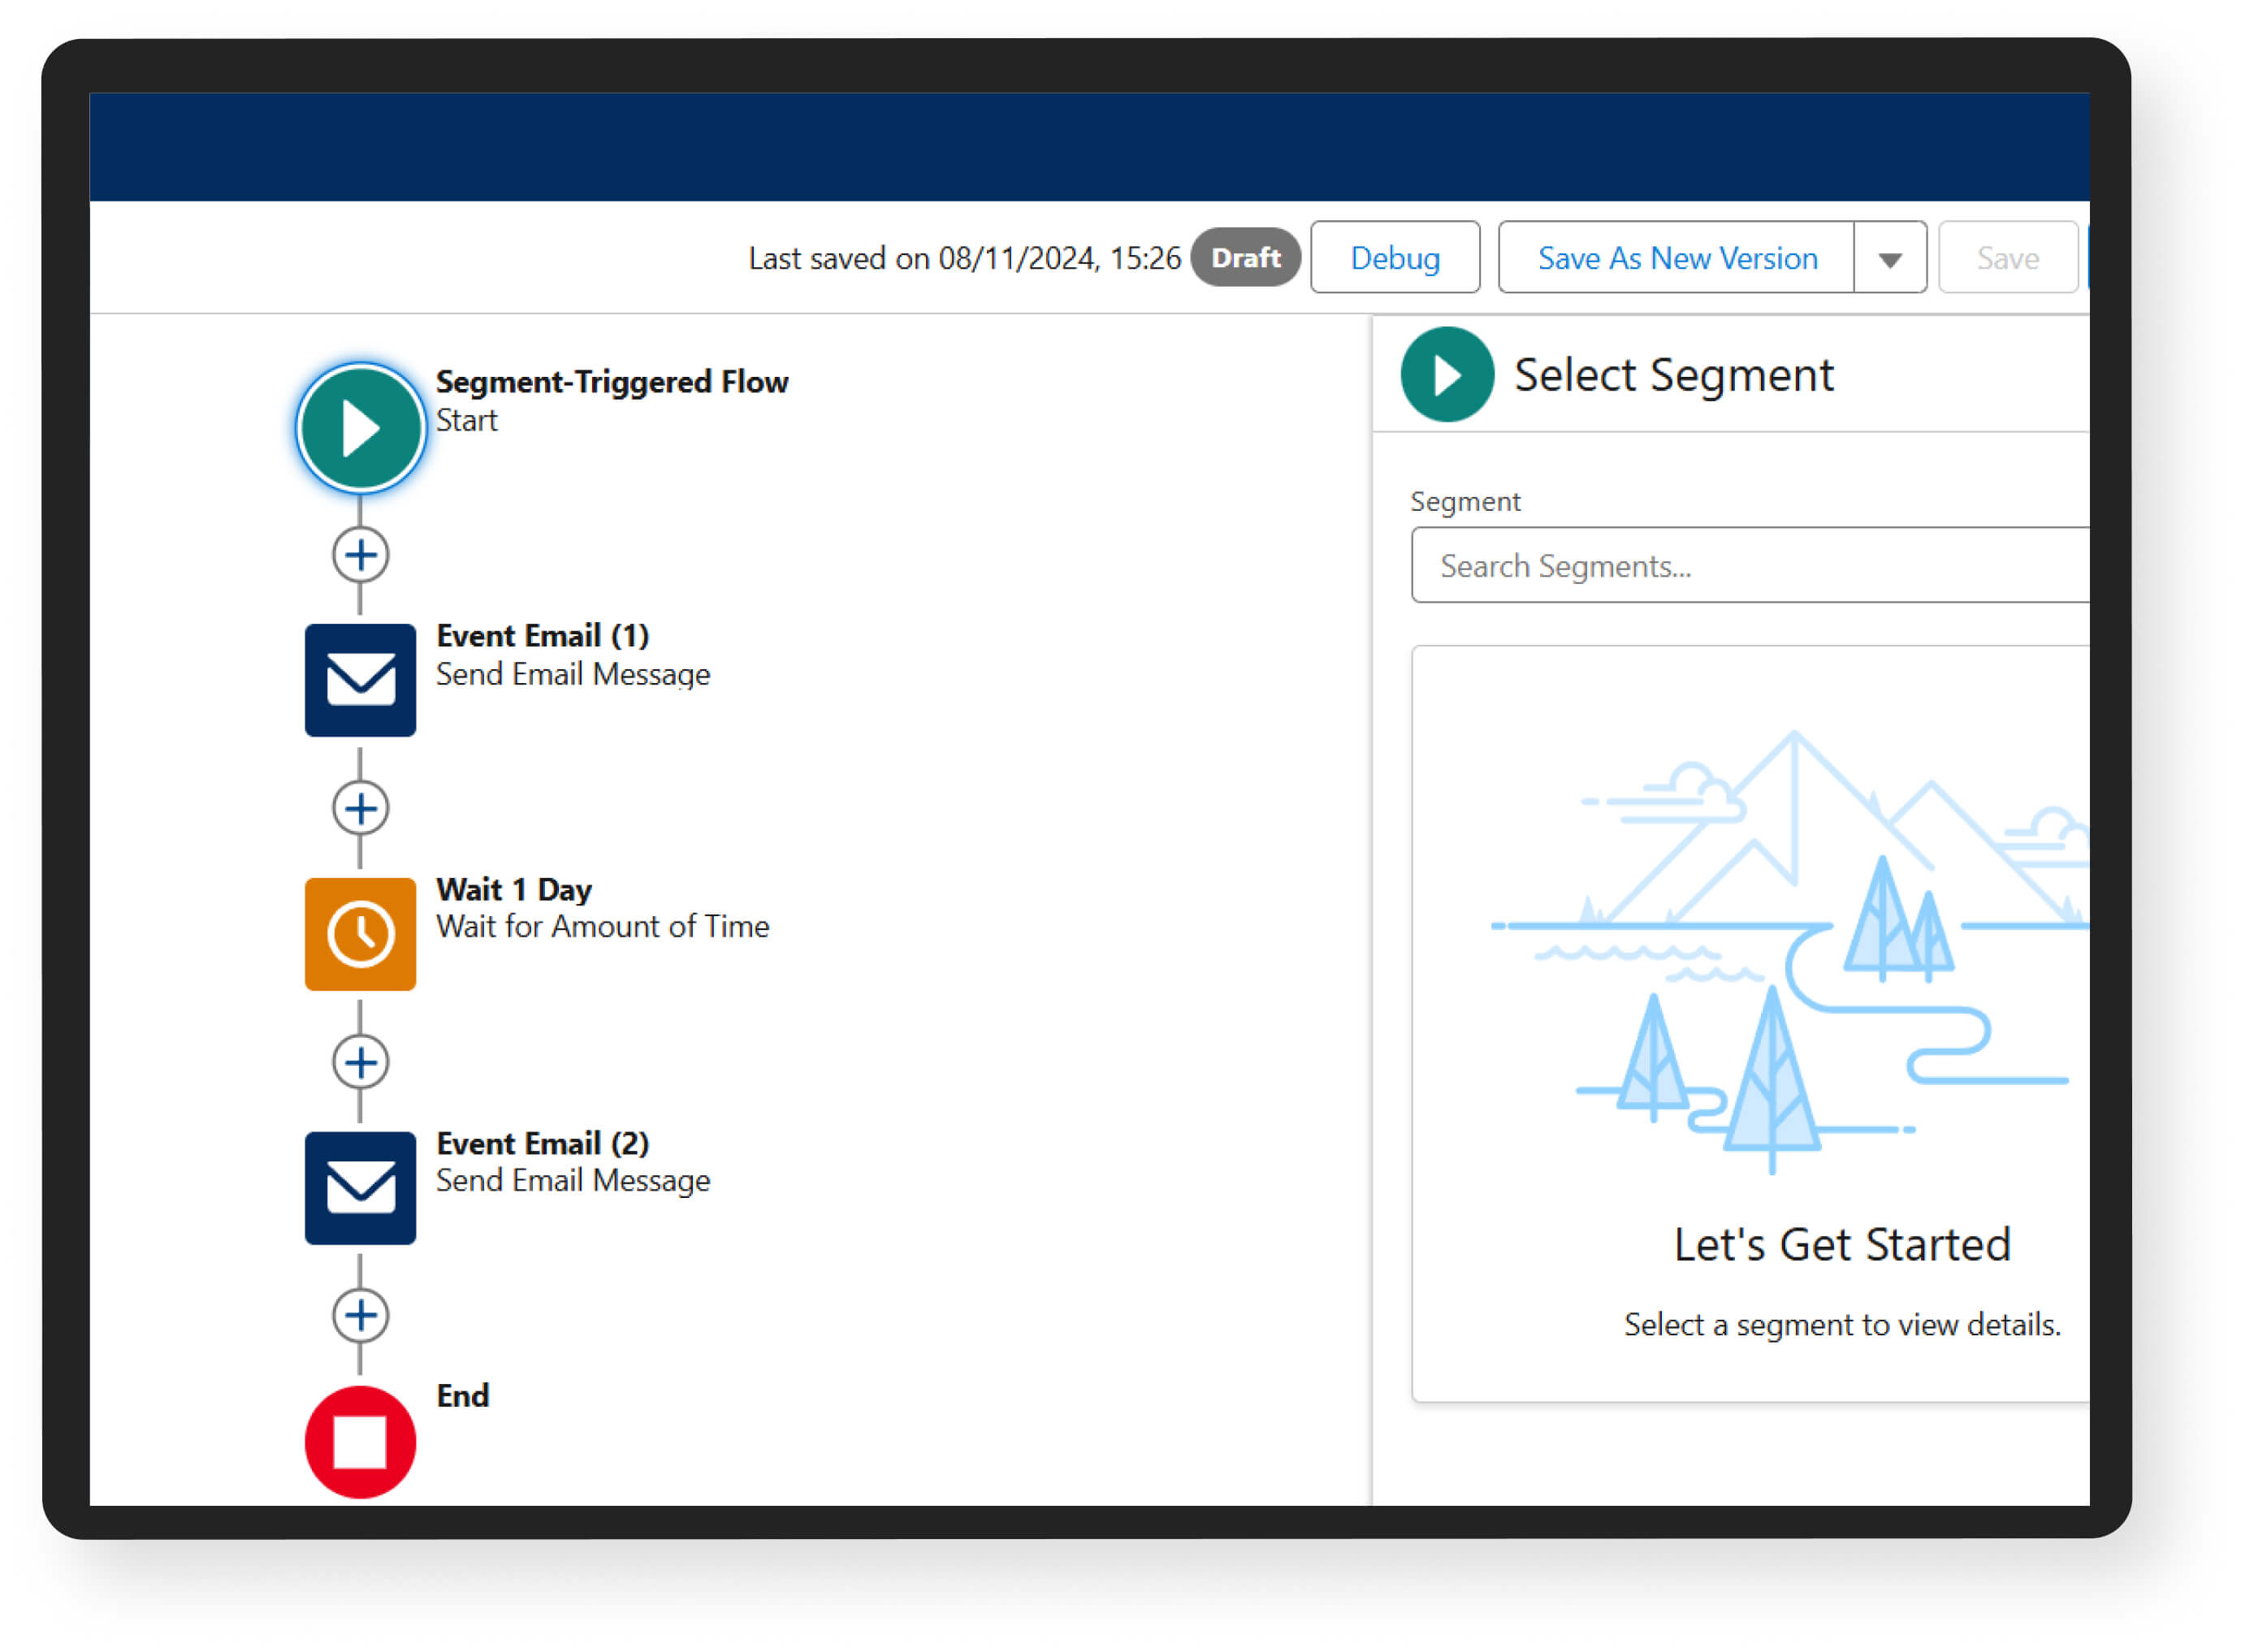This screenshot has width=2241, height=1652.
Task: Click the Draft status badge
Action: (x=1245, y=257)
